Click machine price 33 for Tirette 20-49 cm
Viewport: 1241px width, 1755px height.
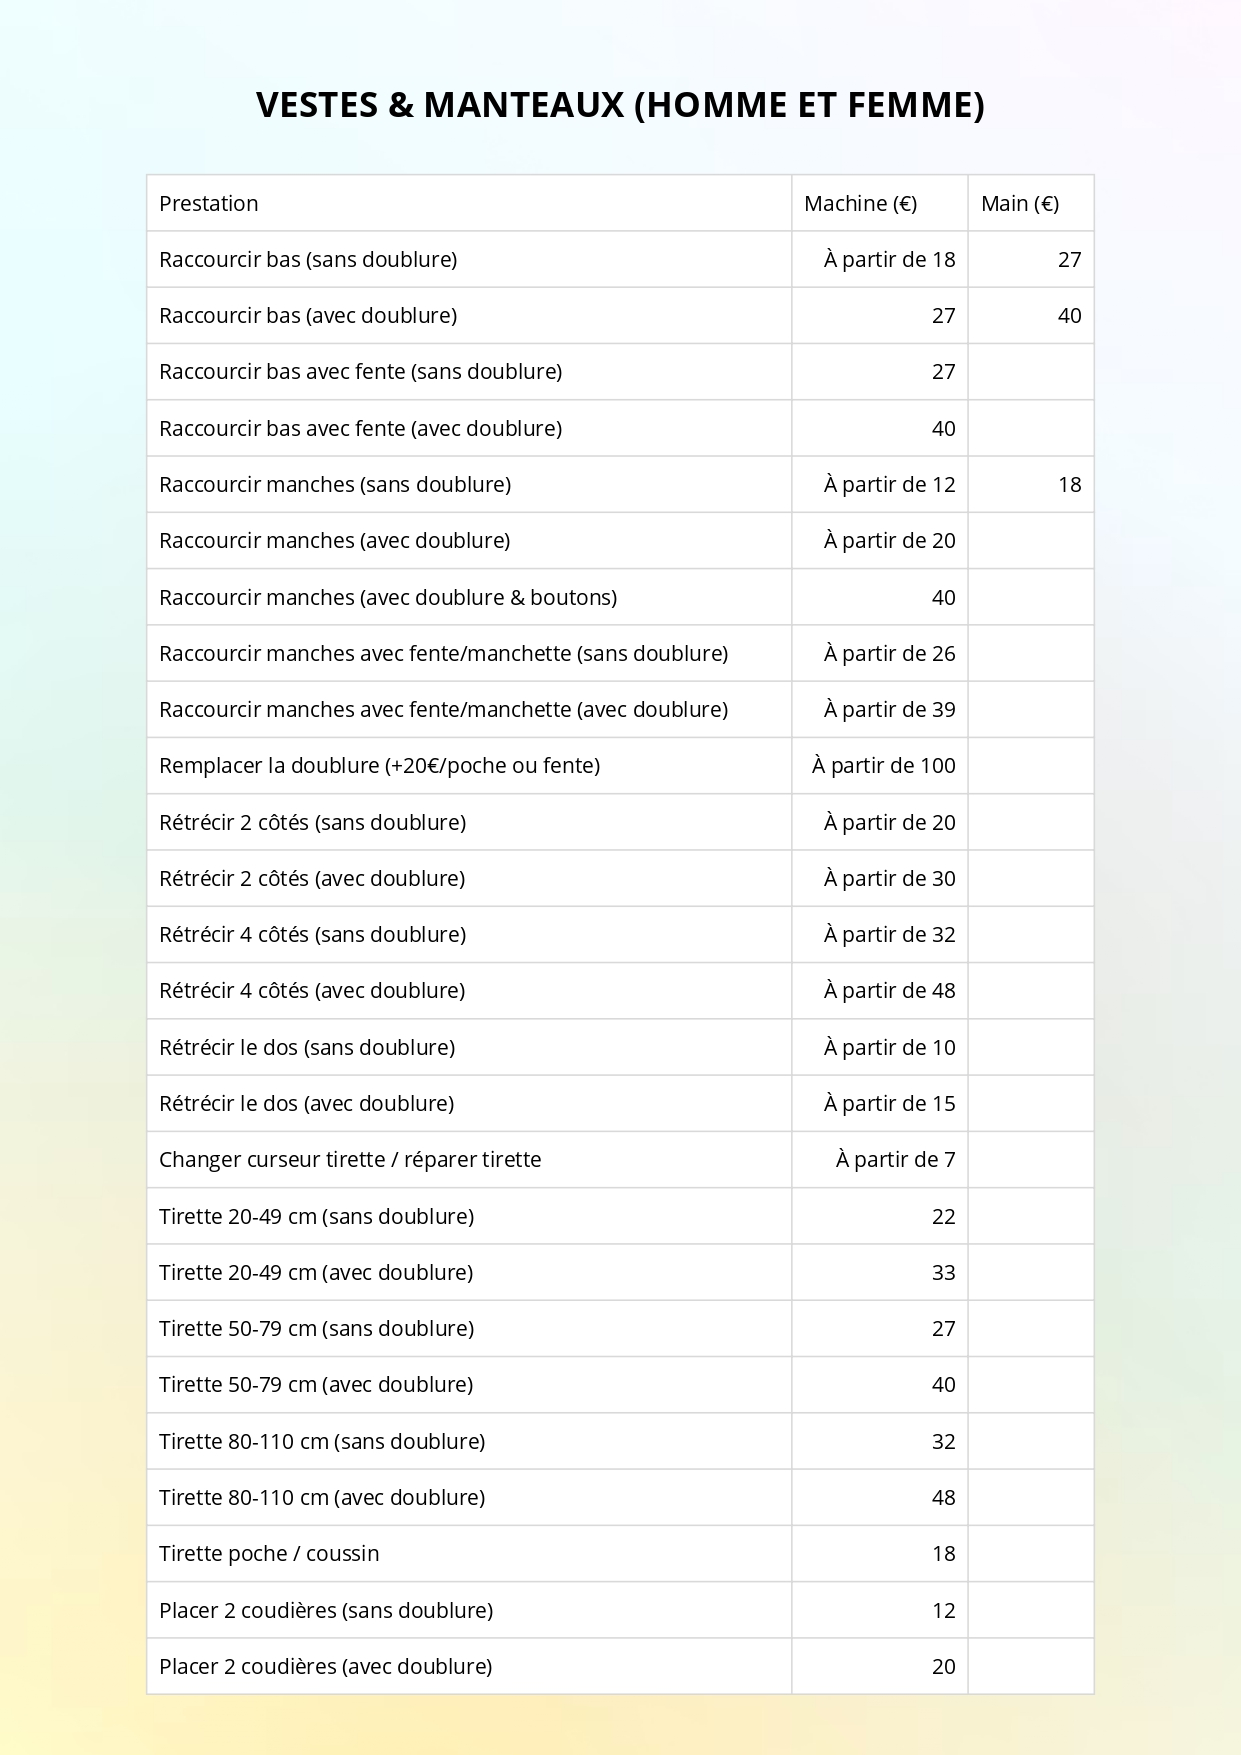tap(944, 1272)
